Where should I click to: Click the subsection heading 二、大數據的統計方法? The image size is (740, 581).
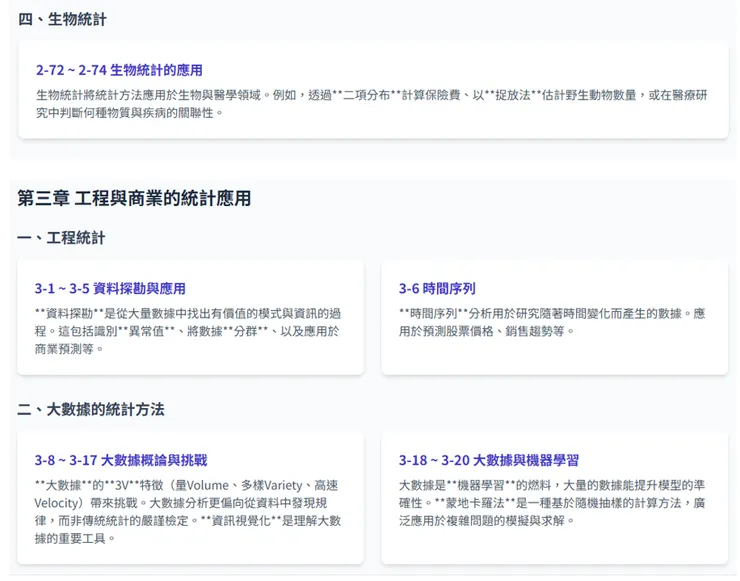[x=91, y=409]
